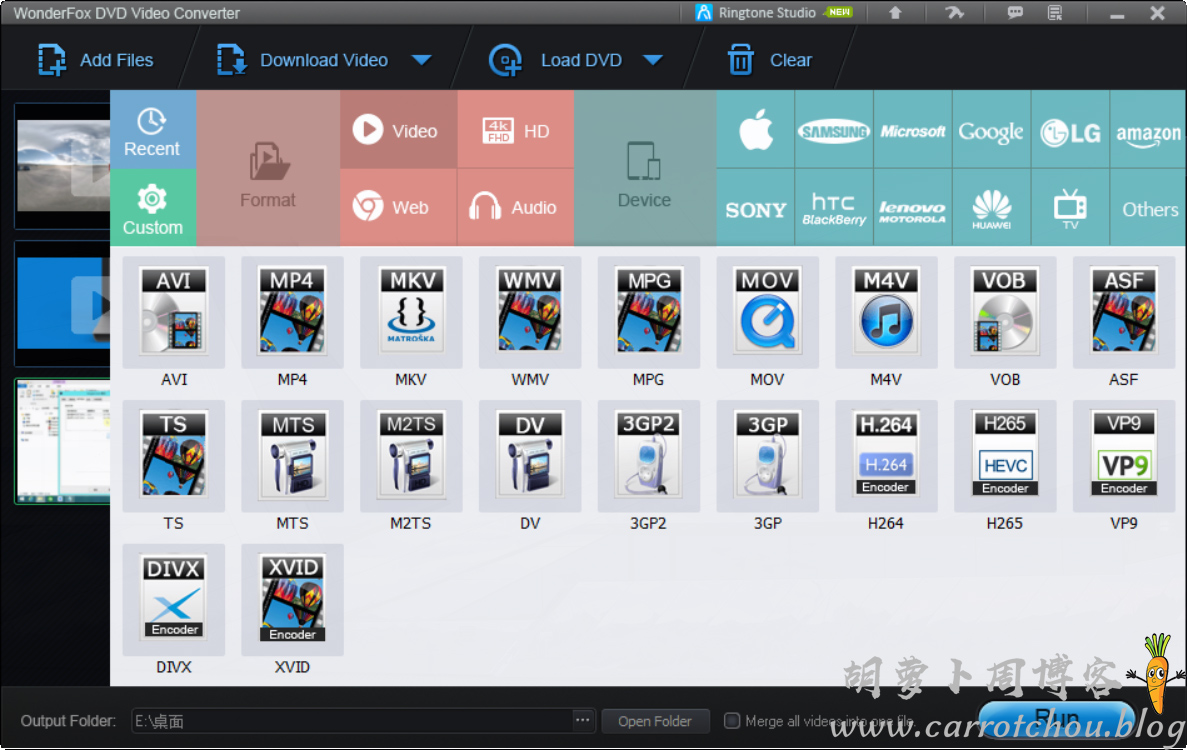Browse for output folder with ellipsis button
This screenshot has height=750, width=1187.
click(x=582, y=721)
